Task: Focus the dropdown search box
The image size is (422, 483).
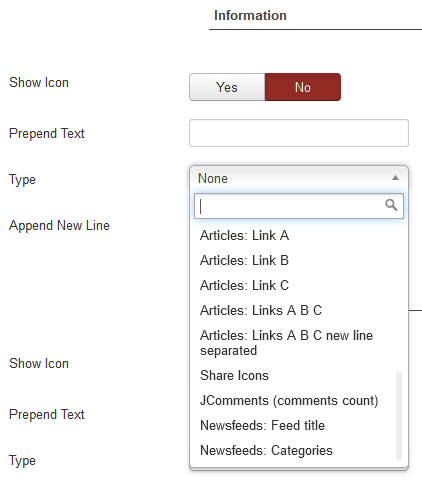Action: (x=299, y=206)
